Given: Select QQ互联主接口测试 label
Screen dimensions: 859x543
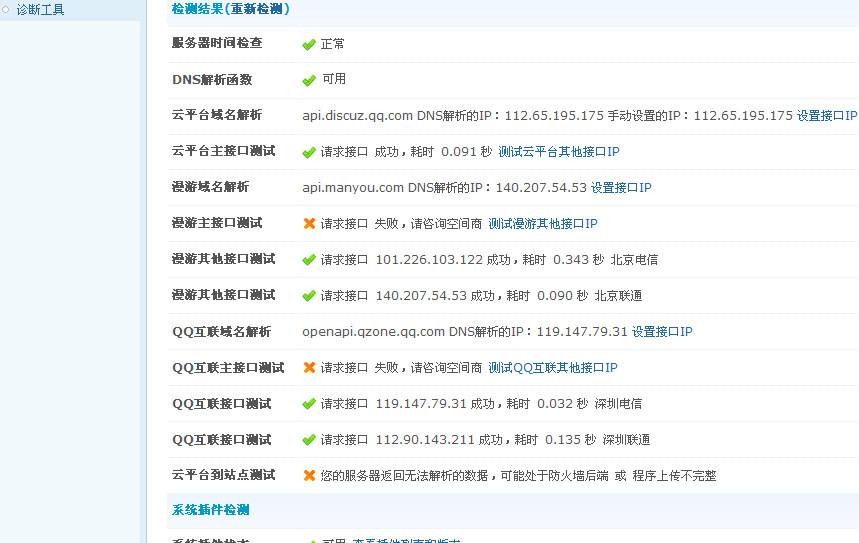Looking at the screenshot, I should click(x=228, y=368).
